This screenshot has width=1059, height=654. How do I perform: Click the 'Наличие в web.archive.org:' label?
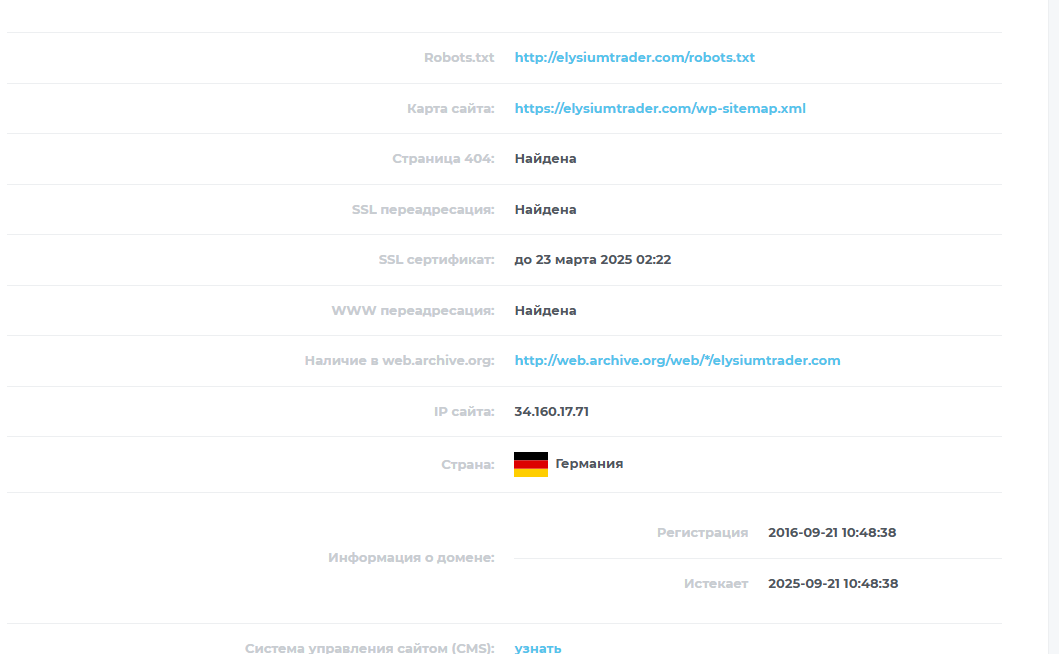click(399, 361)
